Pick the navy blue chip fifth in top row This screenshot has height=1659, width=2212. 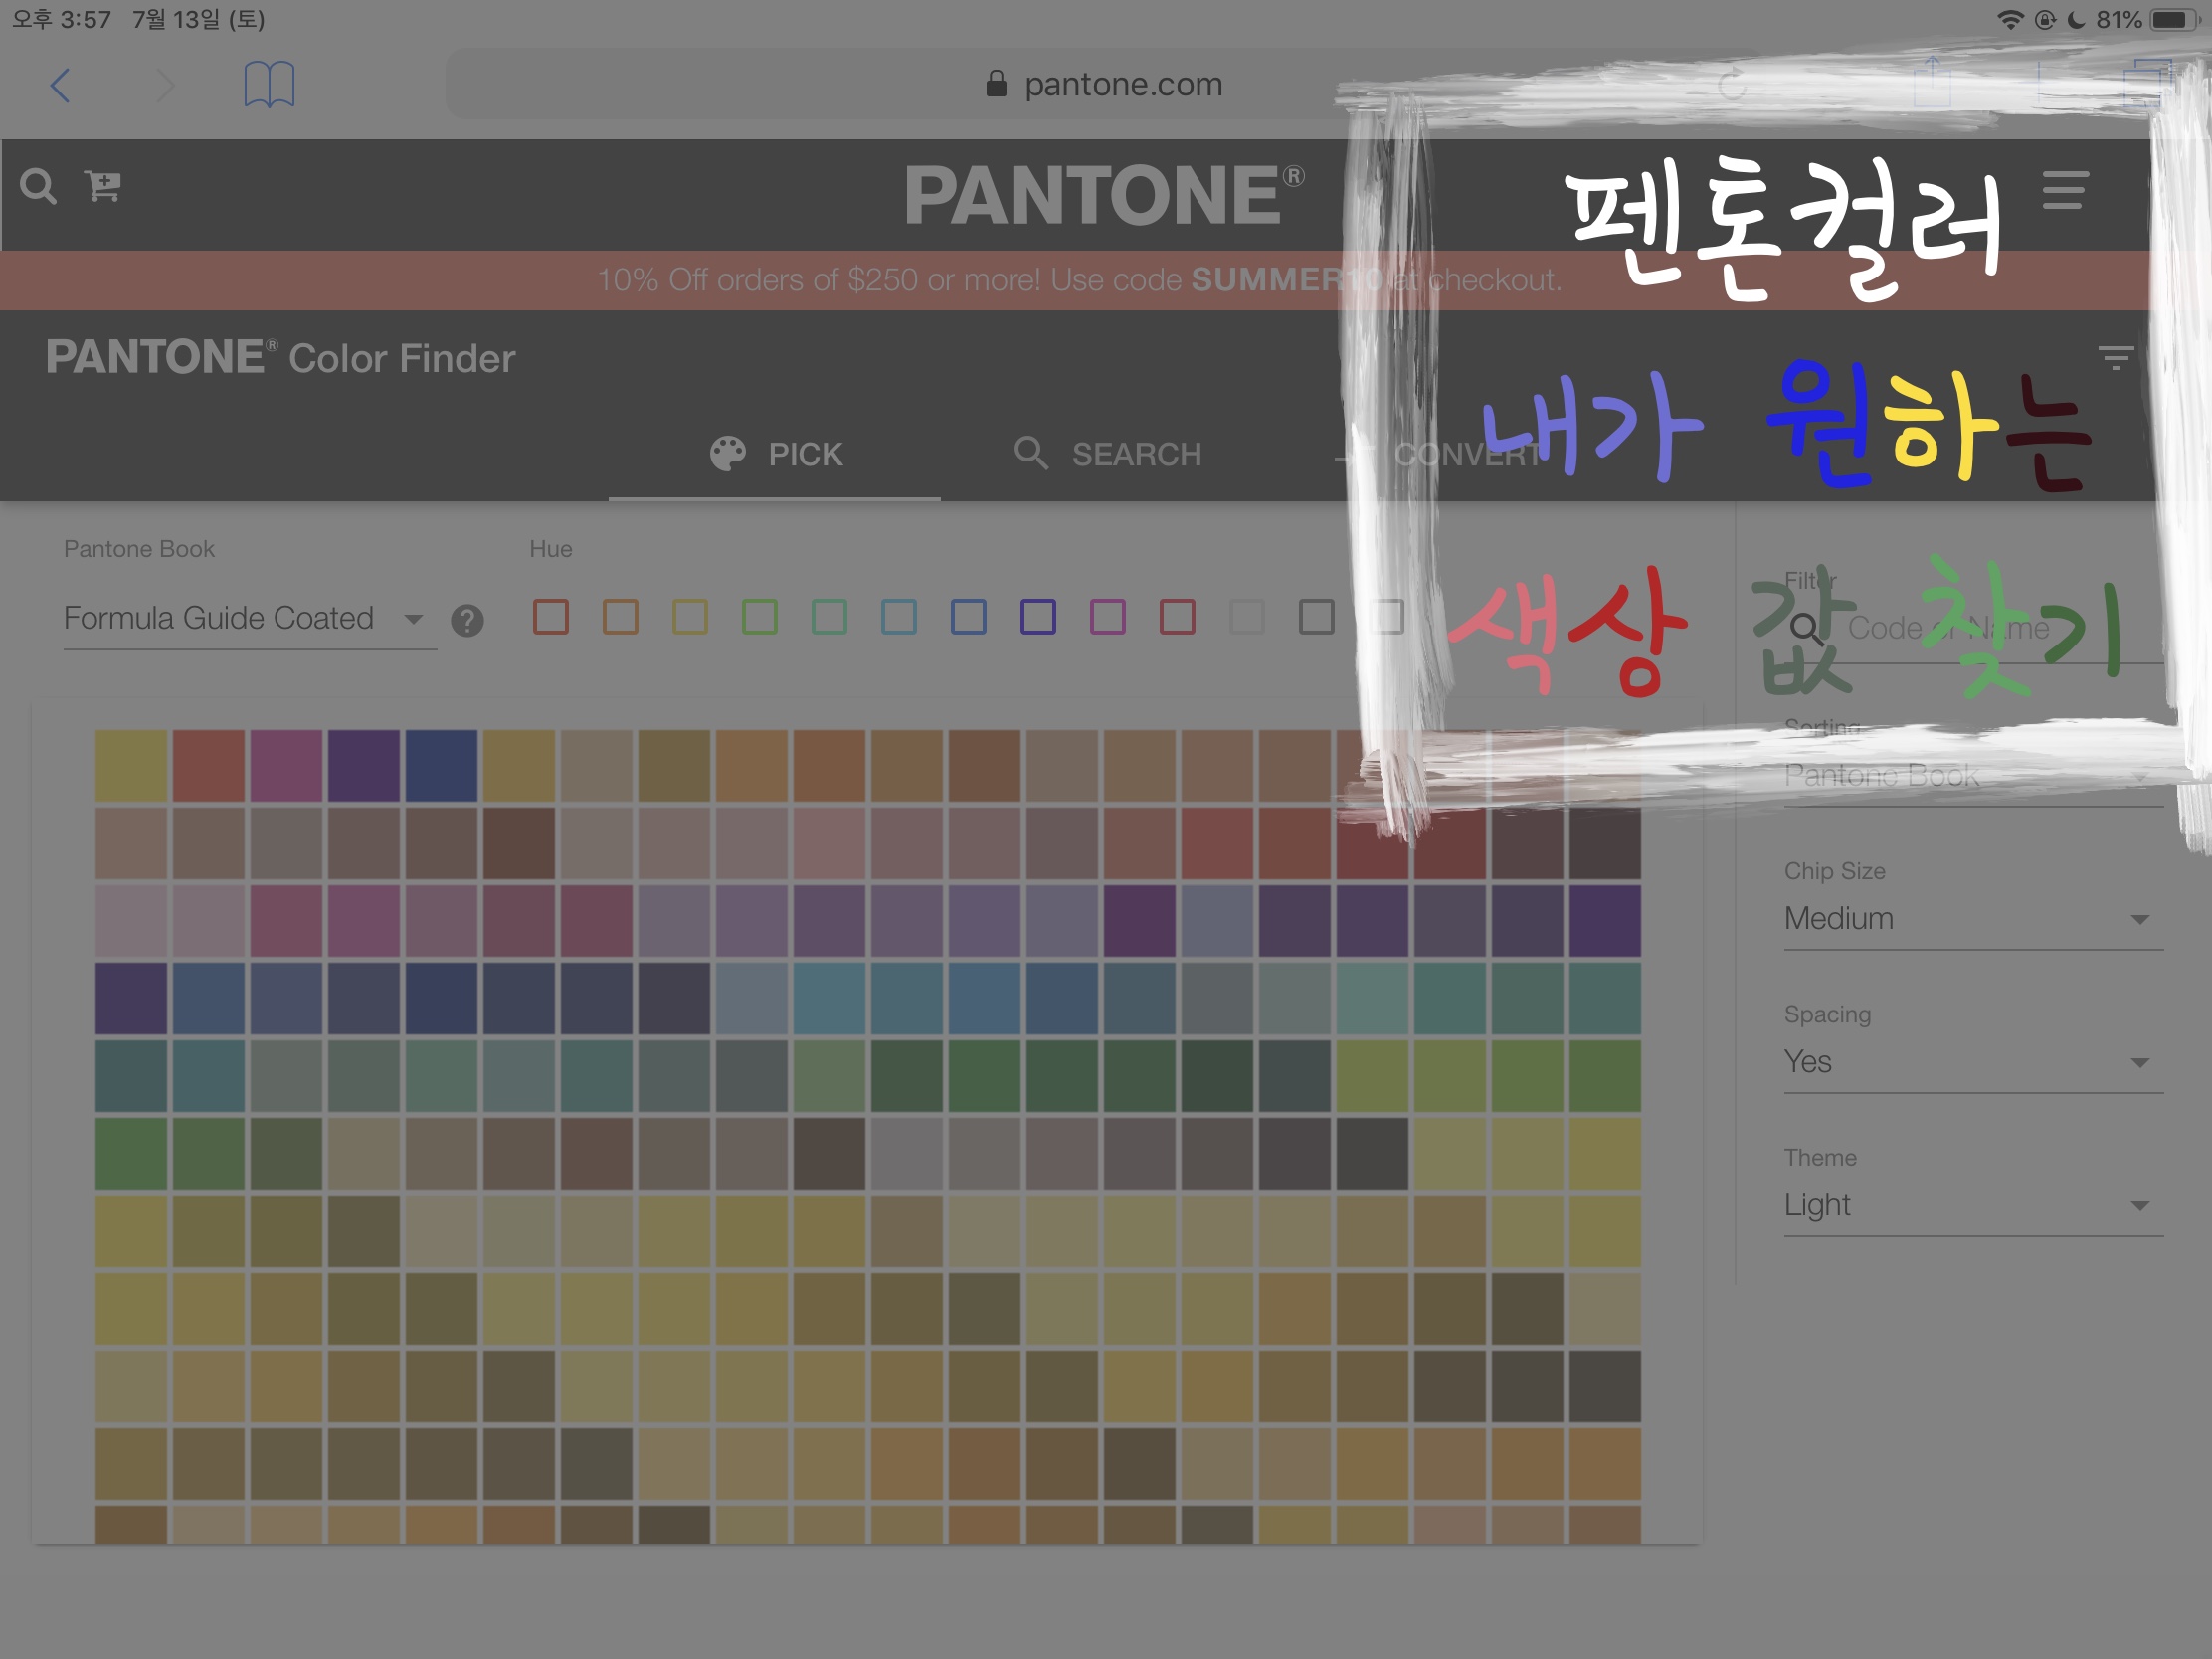(x=441, y=766)
